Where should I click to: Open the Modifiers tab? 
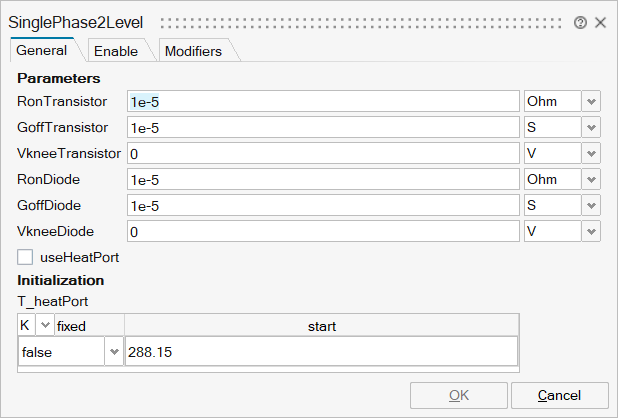pos(193,51)
